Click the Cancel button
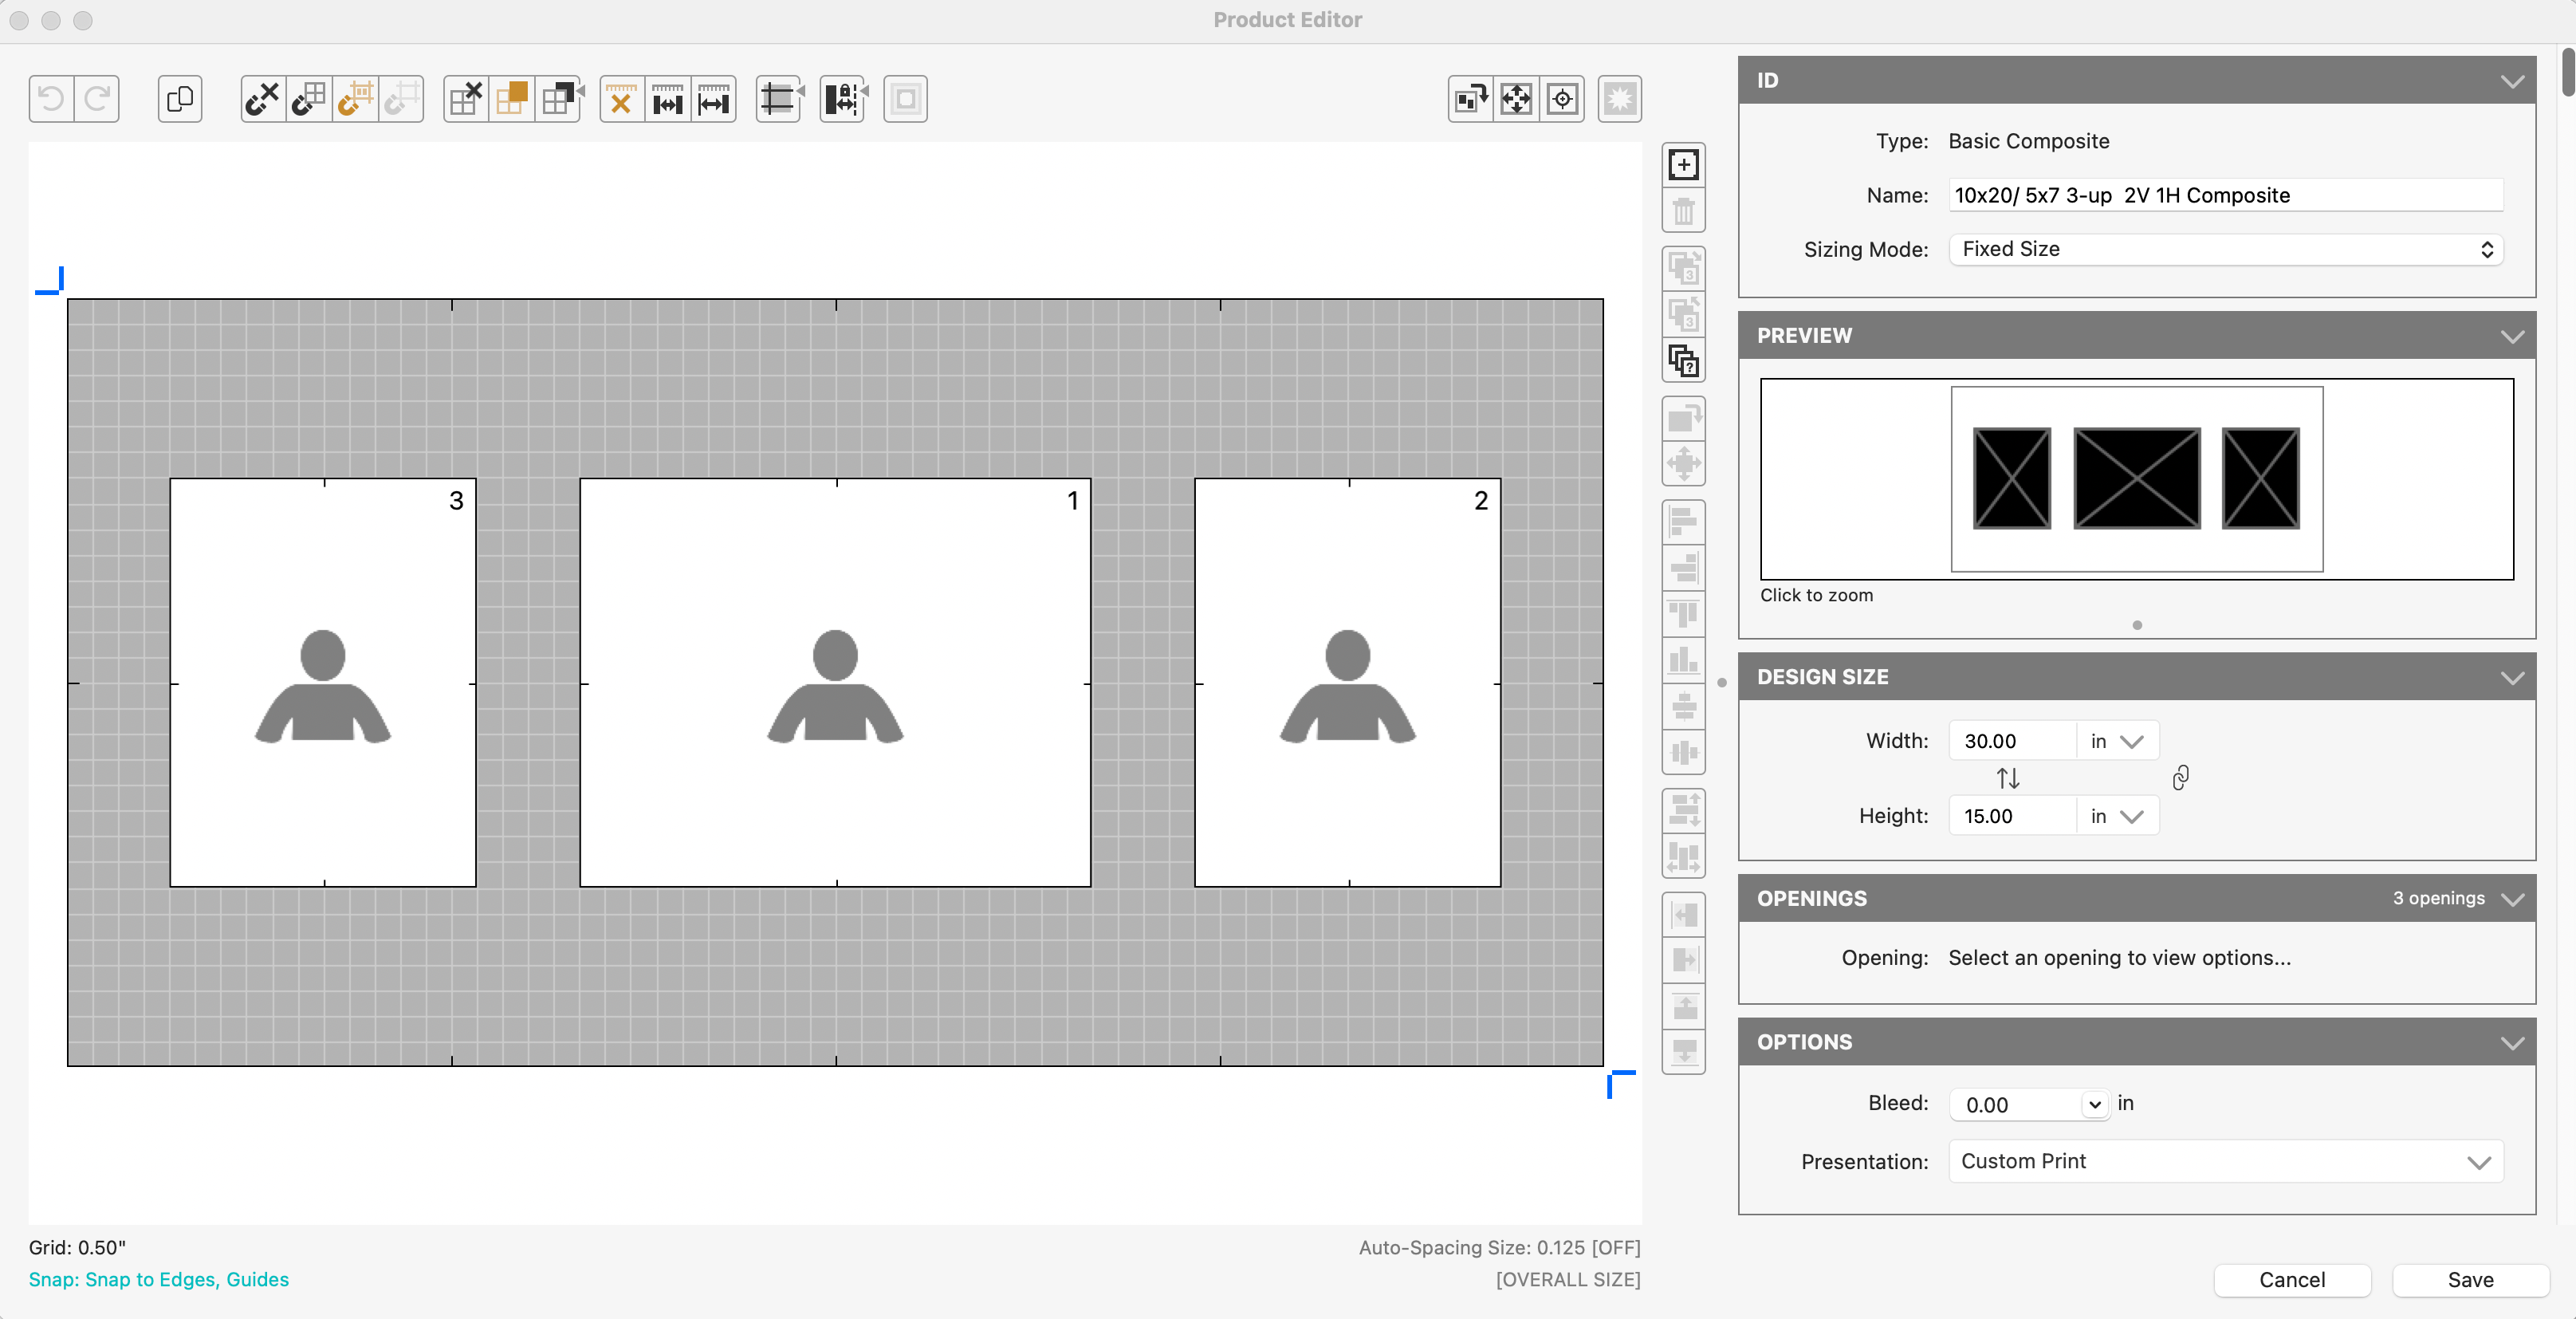The height and width of the screenshot is (1319, 2576). pyautogui.click(x=2291, y=1279)
